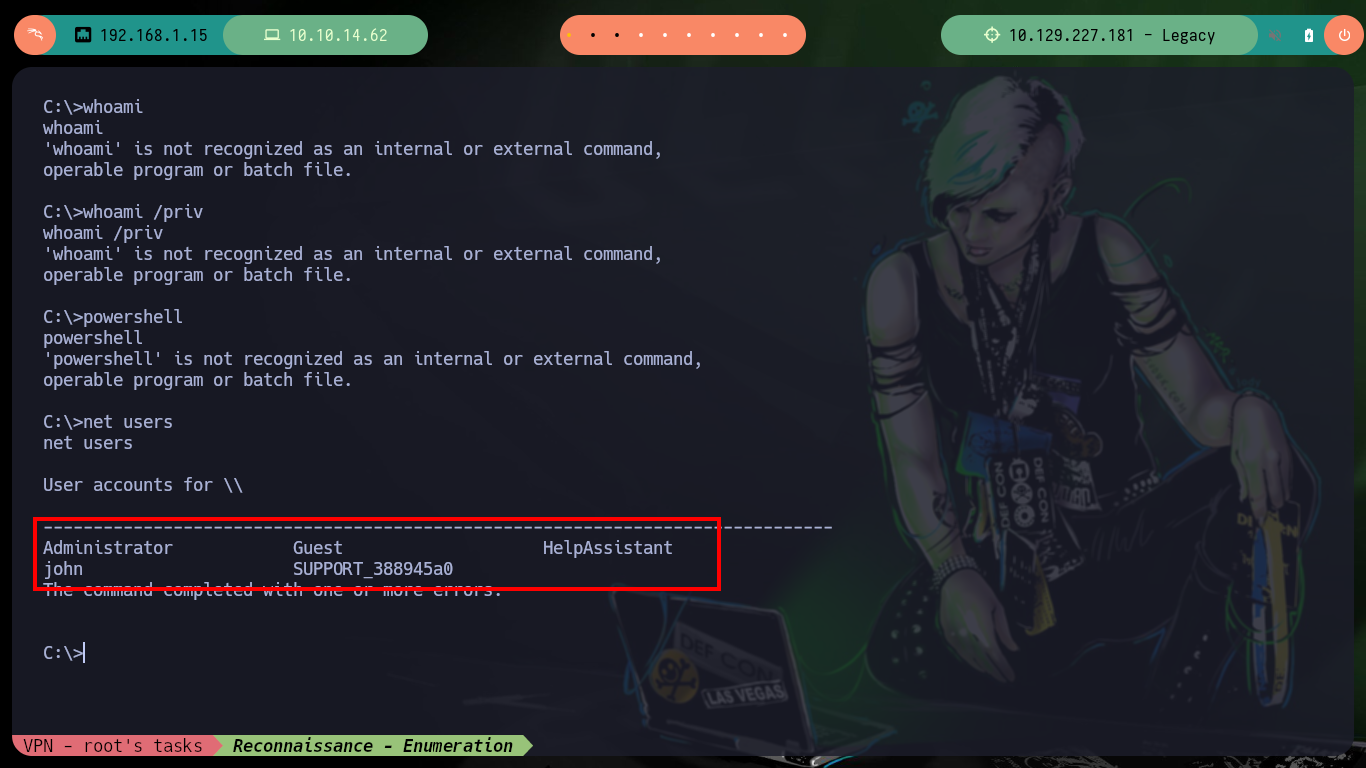Click the HelpAssistant user entry
This screenshot has width=1366, height=768.
608,548
